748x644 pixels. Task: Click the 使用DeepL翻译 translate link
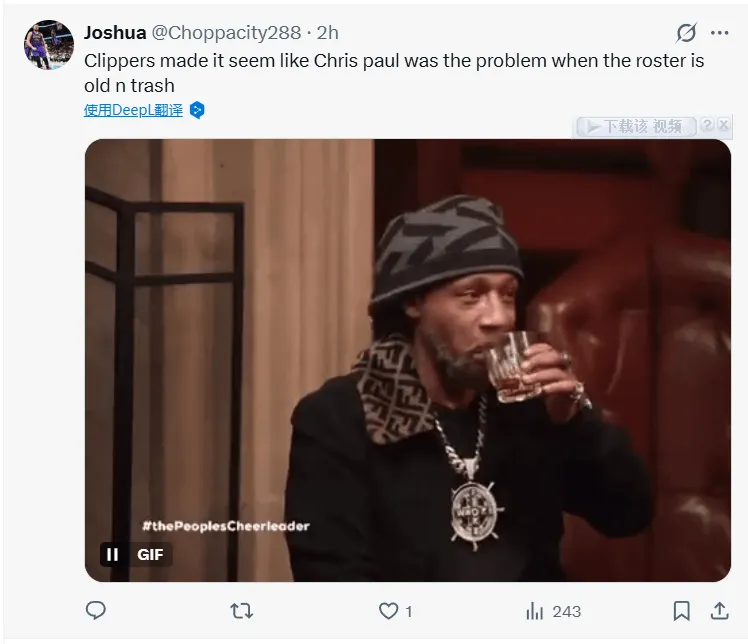pyautogui.click(x=133, y=110)
